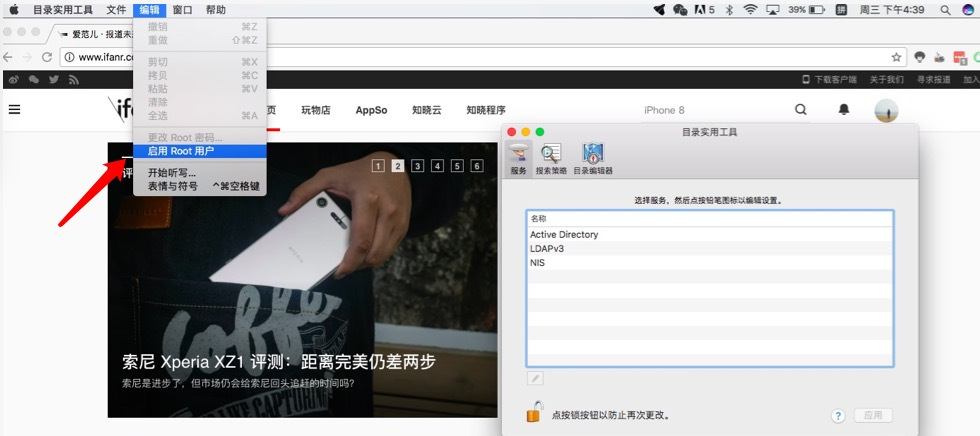
Task: Open the 窗口 menu
Action: [x=182, y=9]
